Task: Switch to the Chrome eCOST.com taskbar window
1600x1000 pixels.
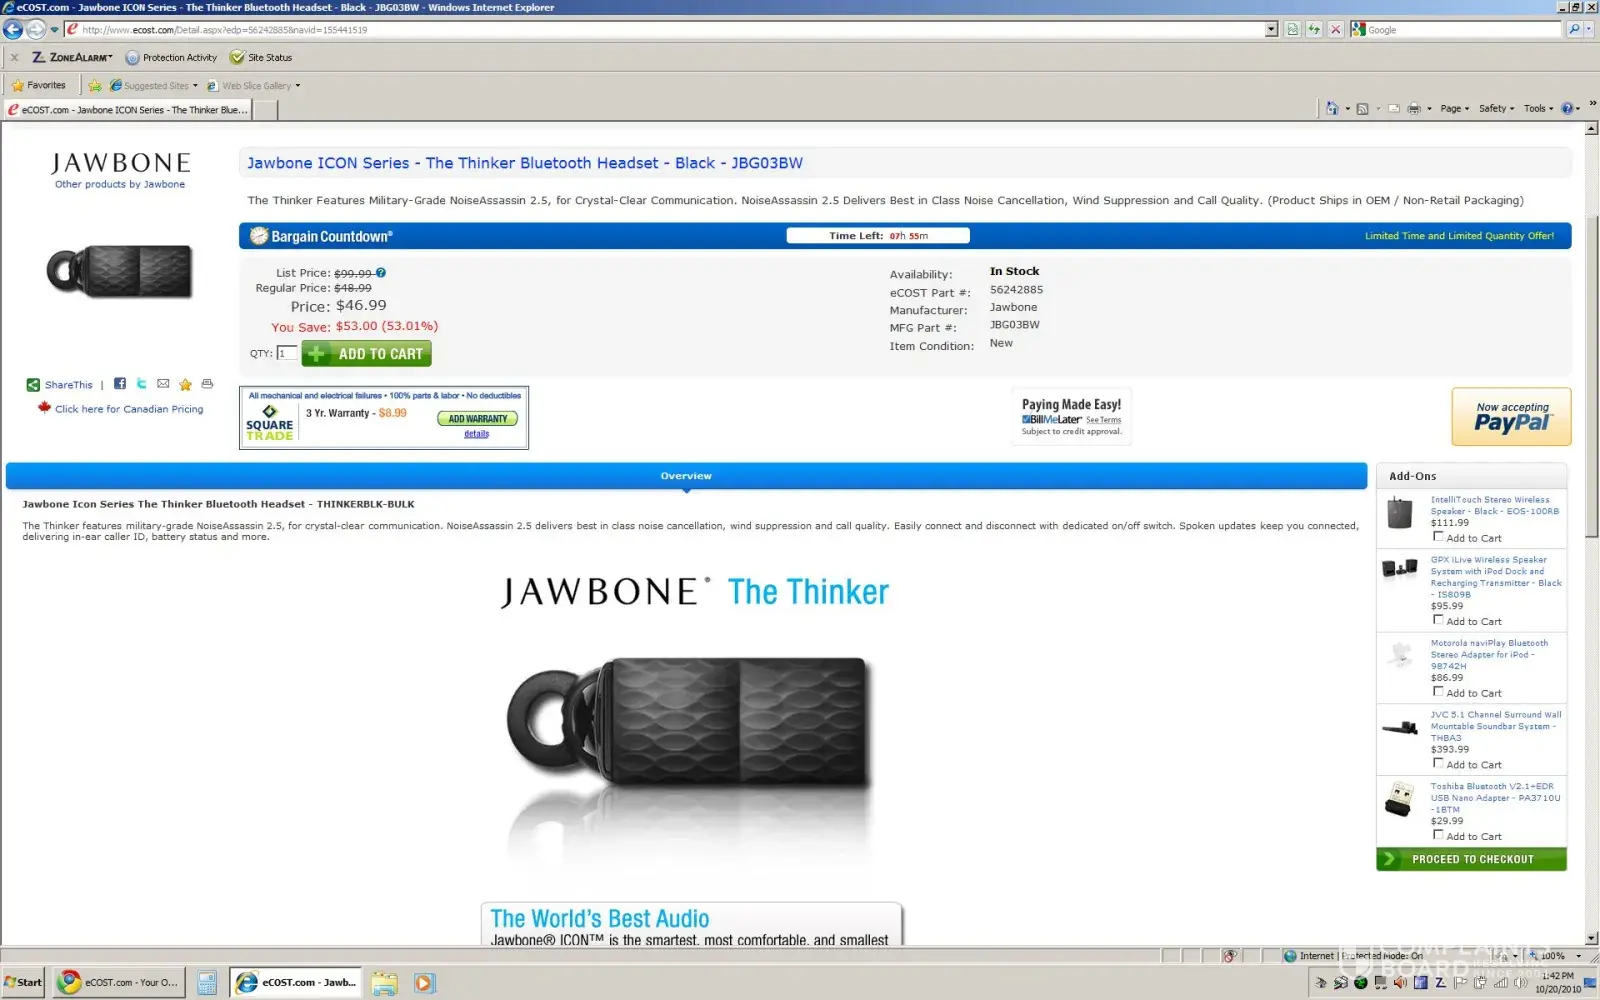Action: coord(119,983)
